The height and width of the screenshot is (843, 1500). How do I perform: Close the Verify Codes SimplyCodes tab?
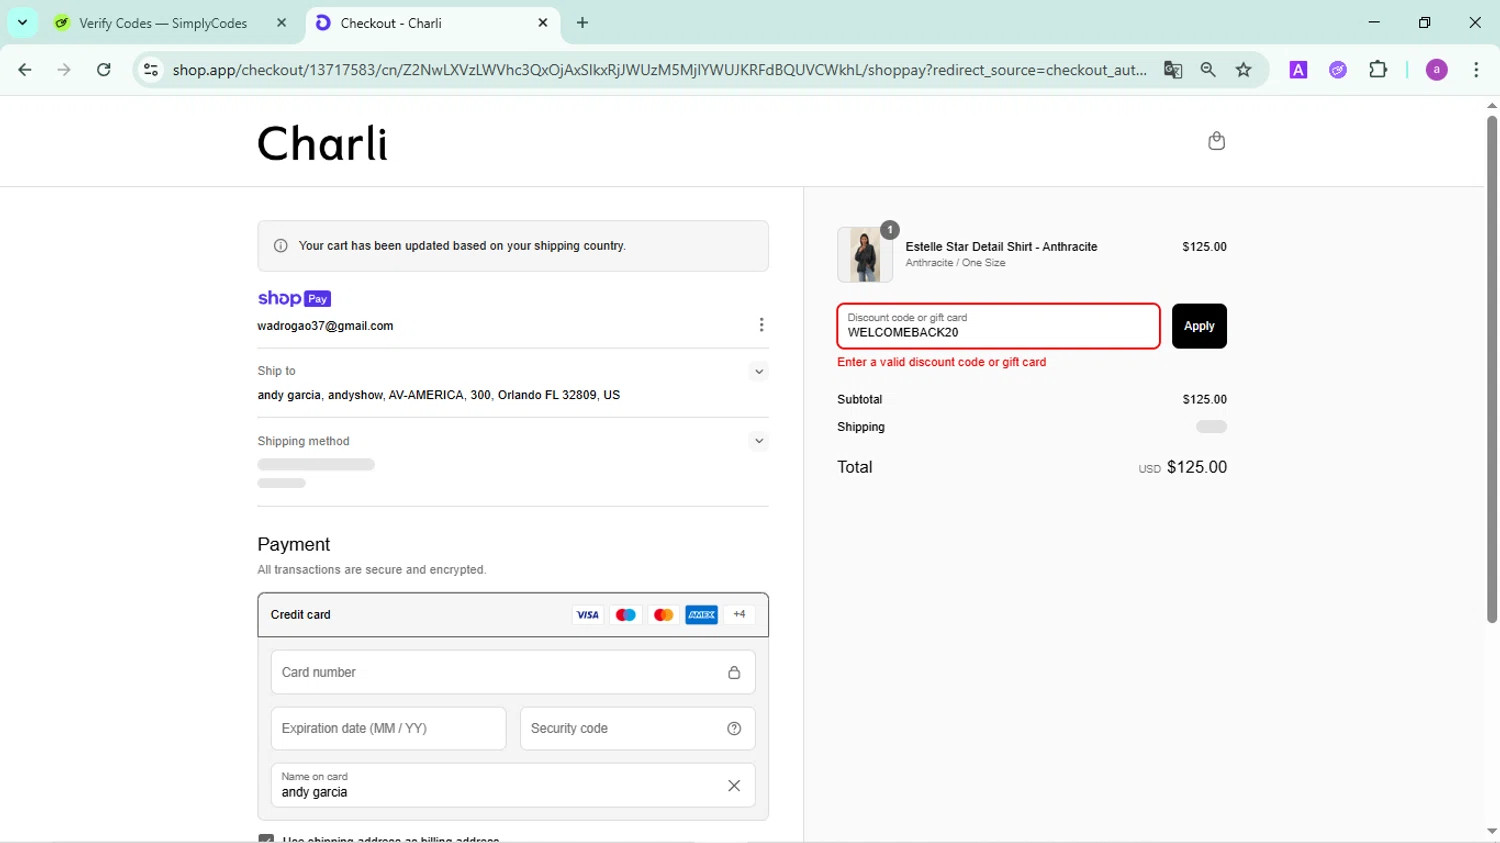coord(282,23)
